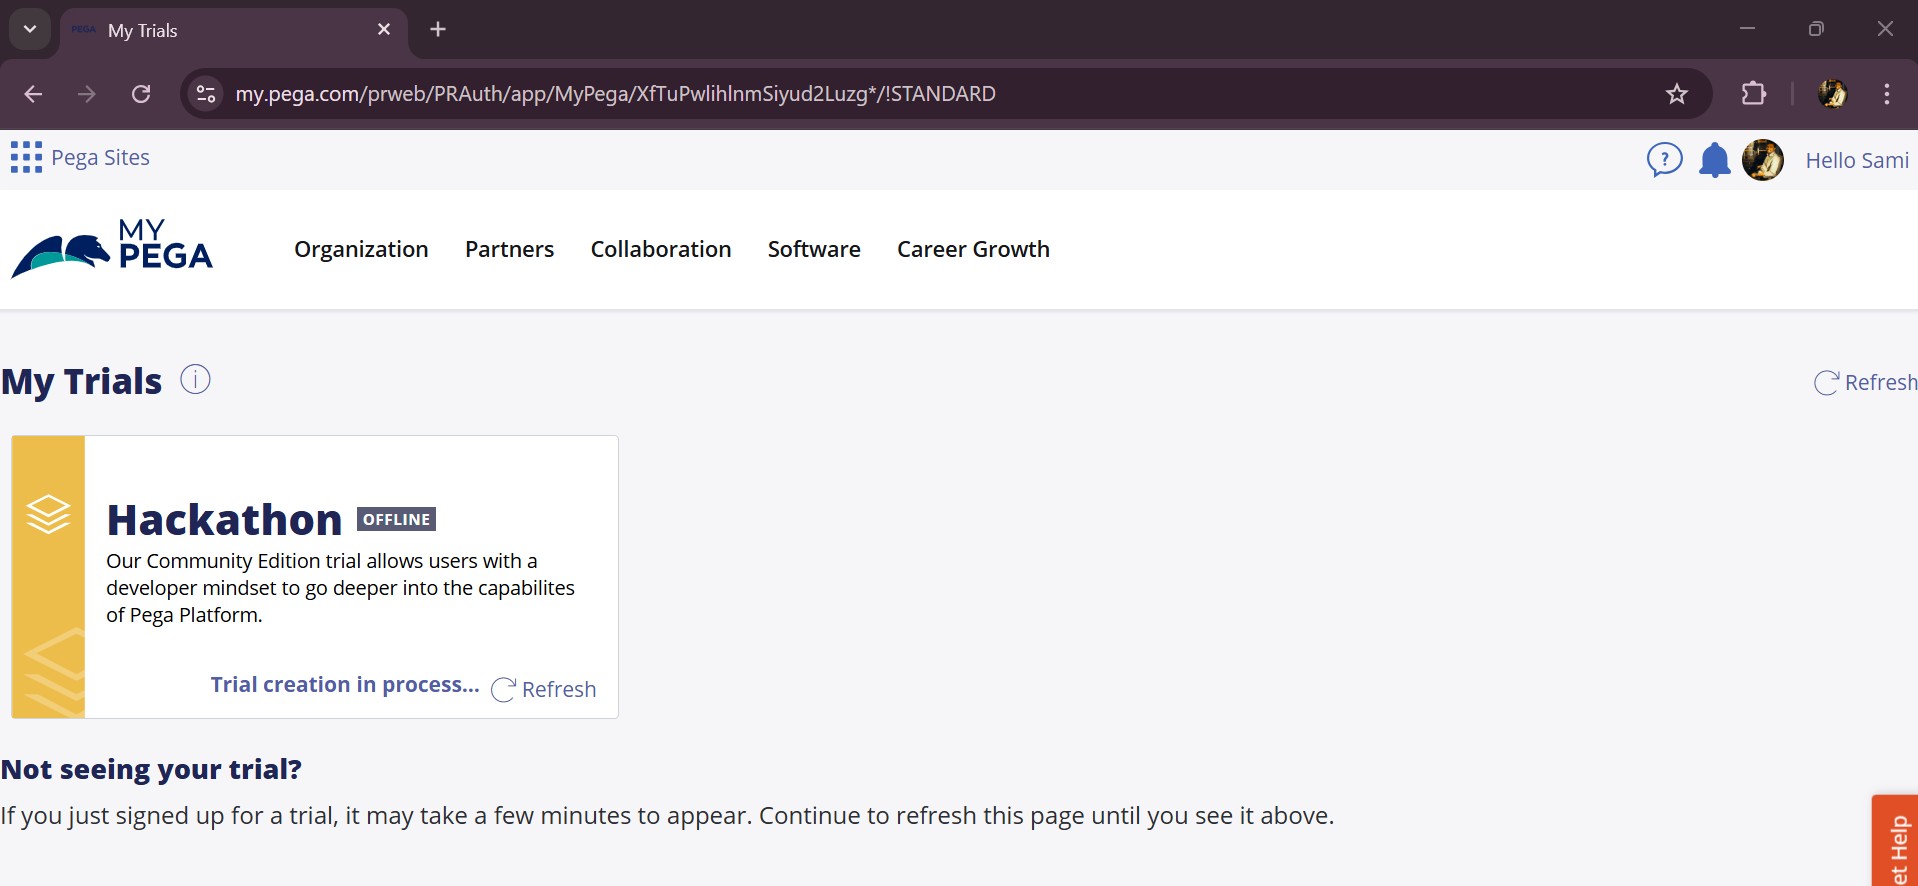Select the Career Growth menu item
The width and height of the screenshot is (1918, 886).
pyautogui.click(x=972, y=249)
